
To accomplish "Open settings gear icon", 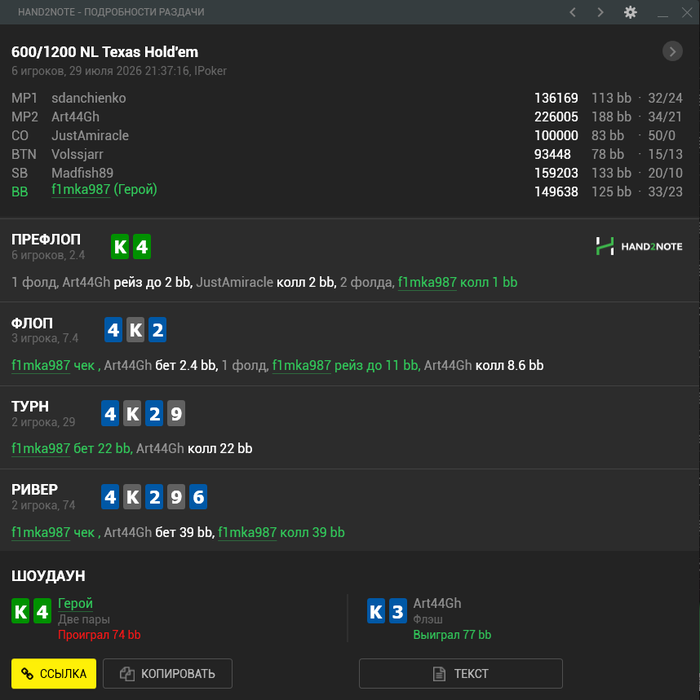I will point(630,12).
